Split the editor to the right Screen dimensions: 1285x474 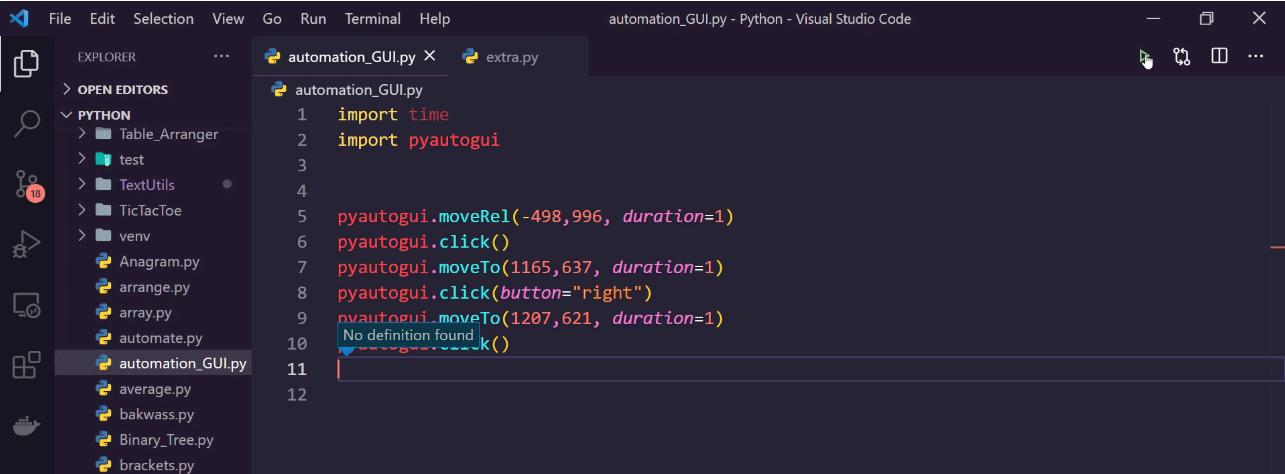[x=1219, y=57]
